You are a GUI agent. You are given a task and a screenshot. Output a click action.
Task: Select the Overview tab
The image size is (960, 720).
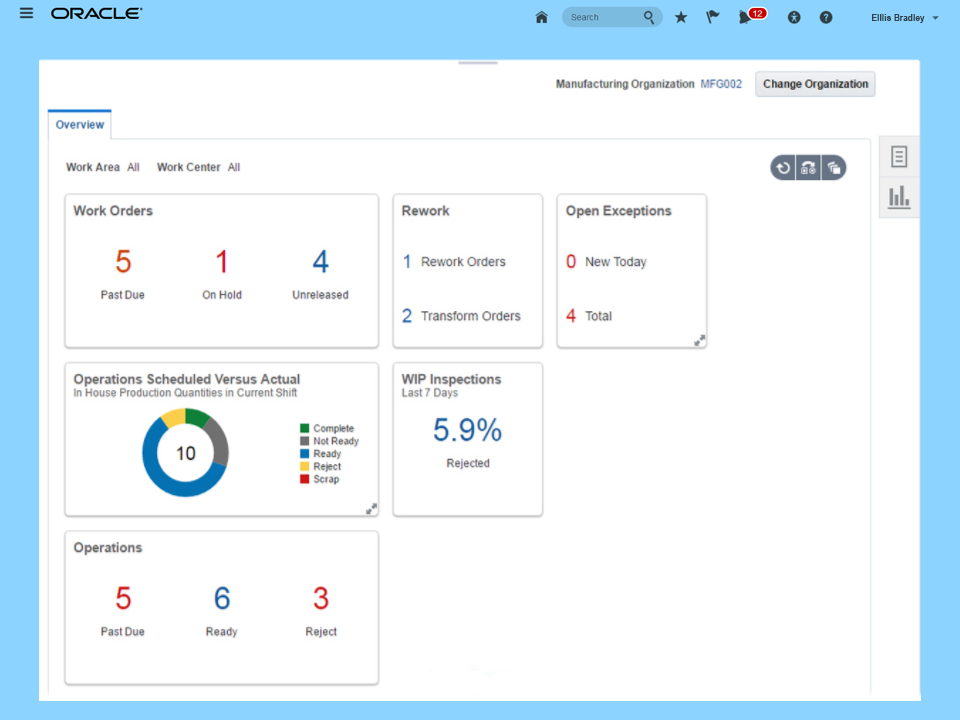(x=80, y=125)
